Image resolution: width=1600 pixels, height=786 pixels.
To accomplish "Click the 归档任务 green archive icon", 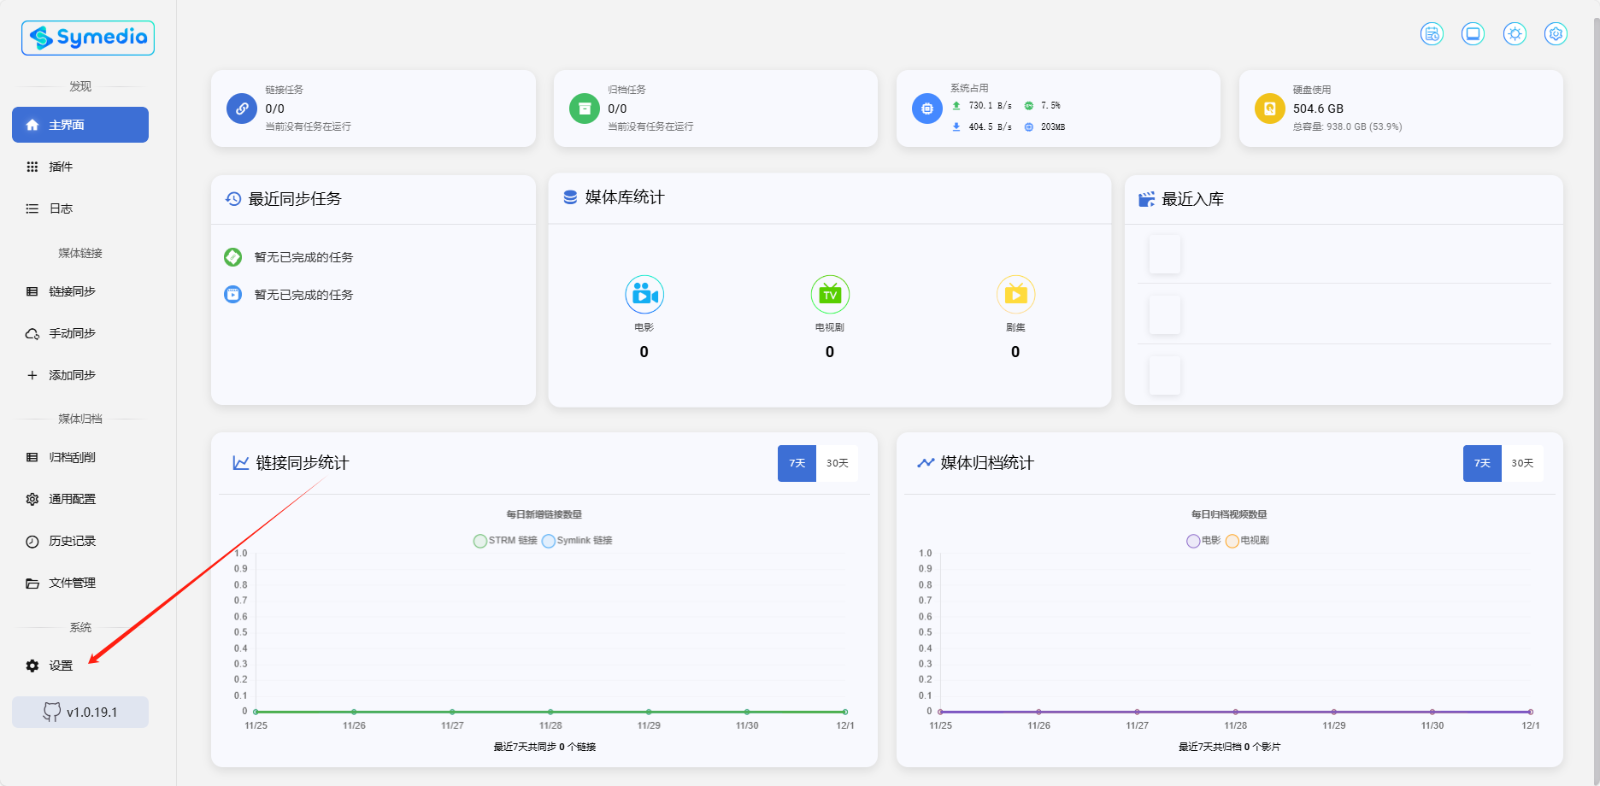I will (584, 108).
